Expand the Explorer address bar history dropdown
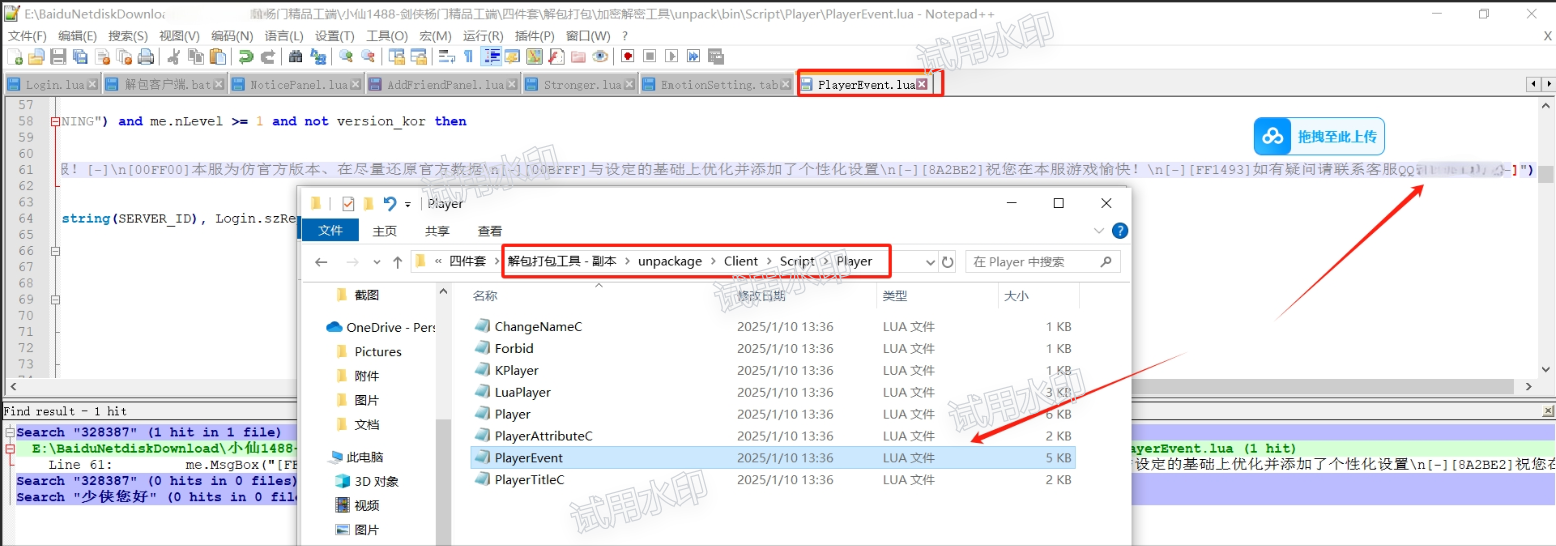Viewport: 1556px width, 546px height. coord(926,262)
